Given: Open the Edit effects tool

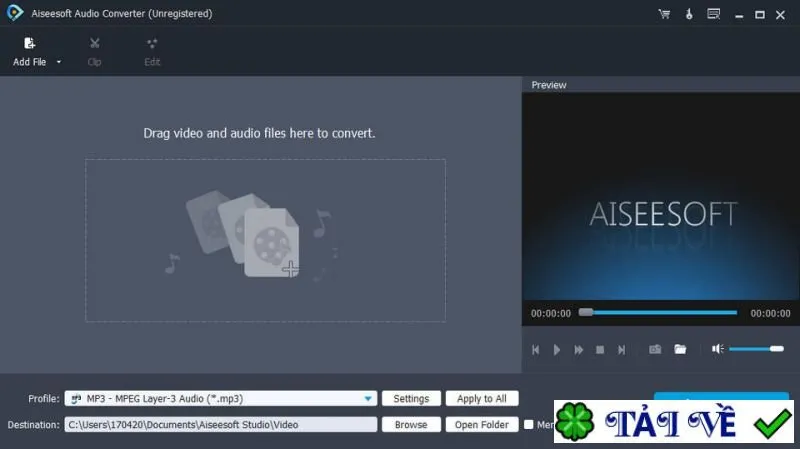Looking at the screenshot, I should pyautogui.click(x=152, y=52).
